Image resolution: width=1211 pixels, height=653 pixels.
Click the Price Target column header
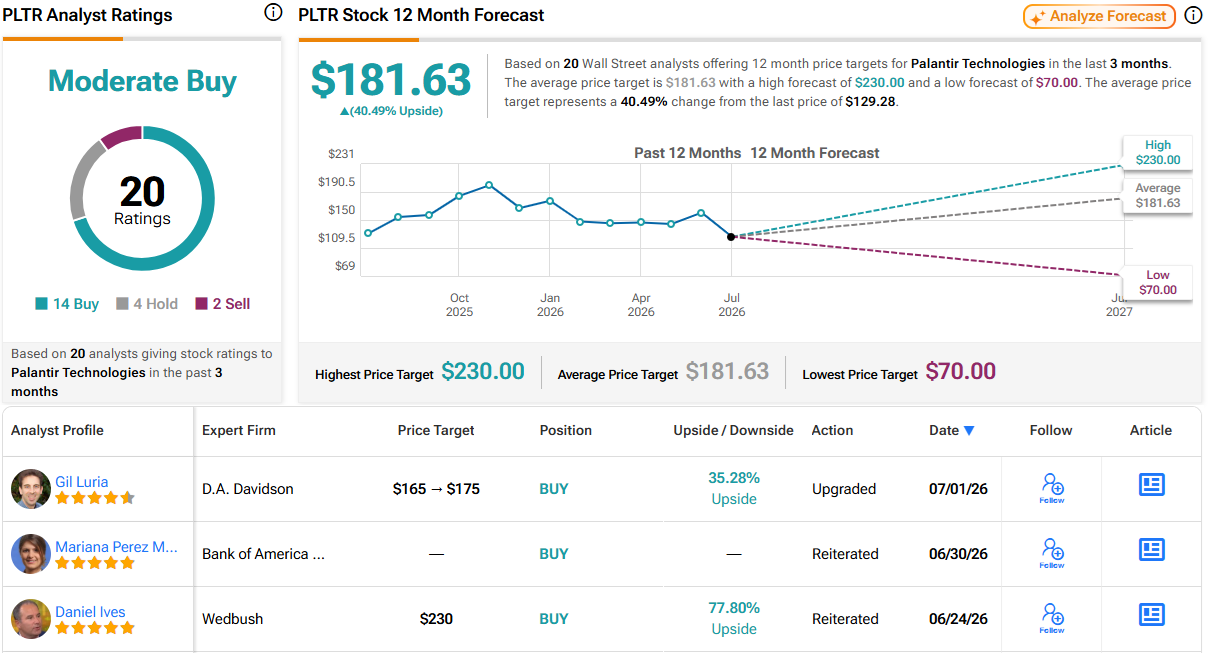[x=436, y=430]
